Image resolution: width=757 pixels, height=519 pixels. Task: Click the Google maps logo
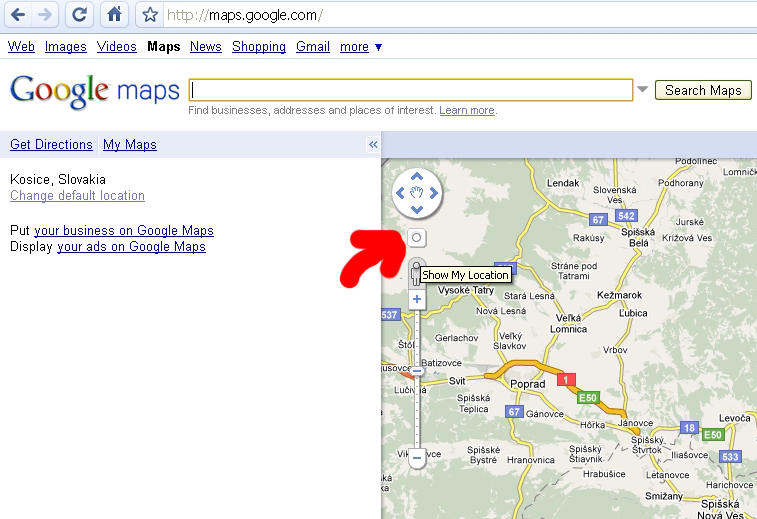95,91
